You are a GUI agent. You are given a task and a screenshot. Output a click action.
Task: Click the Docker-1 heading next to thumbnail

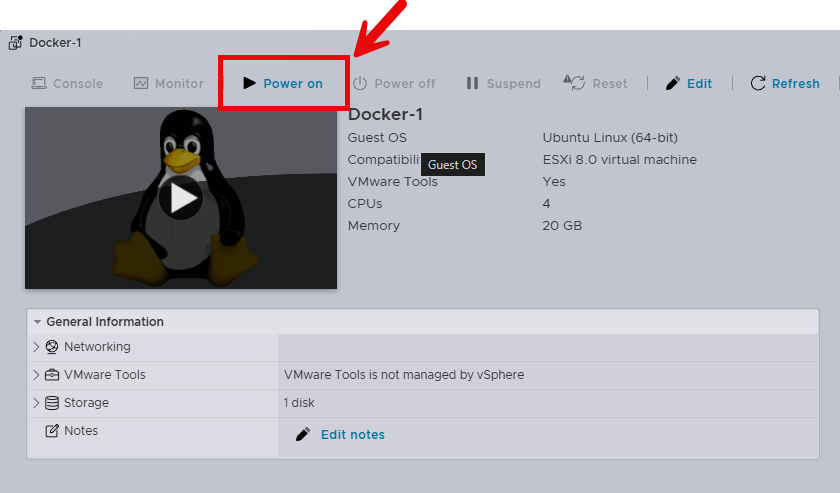tap(385, 114)
